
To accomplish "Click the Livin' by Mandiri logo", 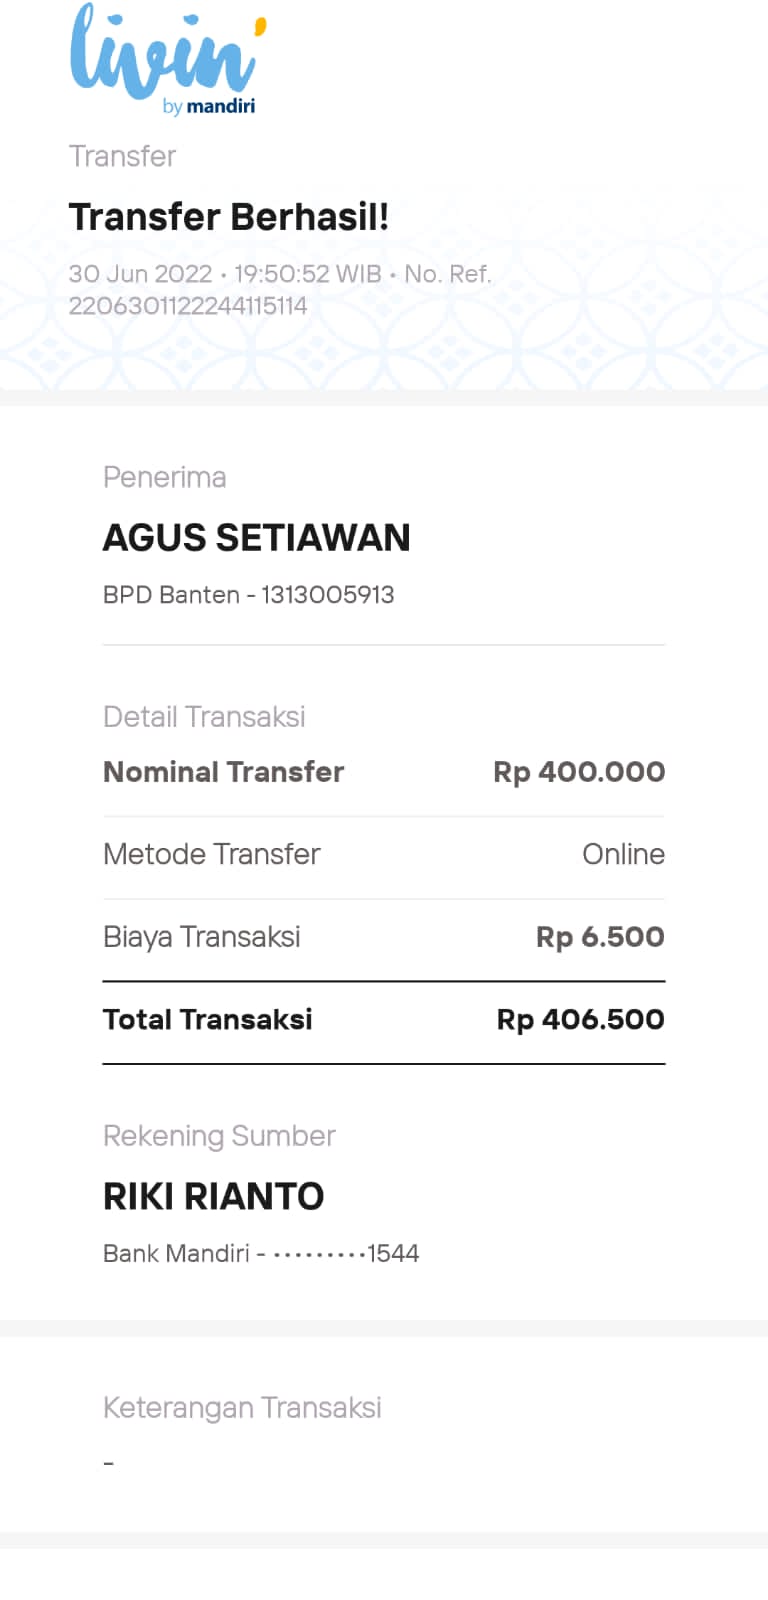I will (167, 60).
